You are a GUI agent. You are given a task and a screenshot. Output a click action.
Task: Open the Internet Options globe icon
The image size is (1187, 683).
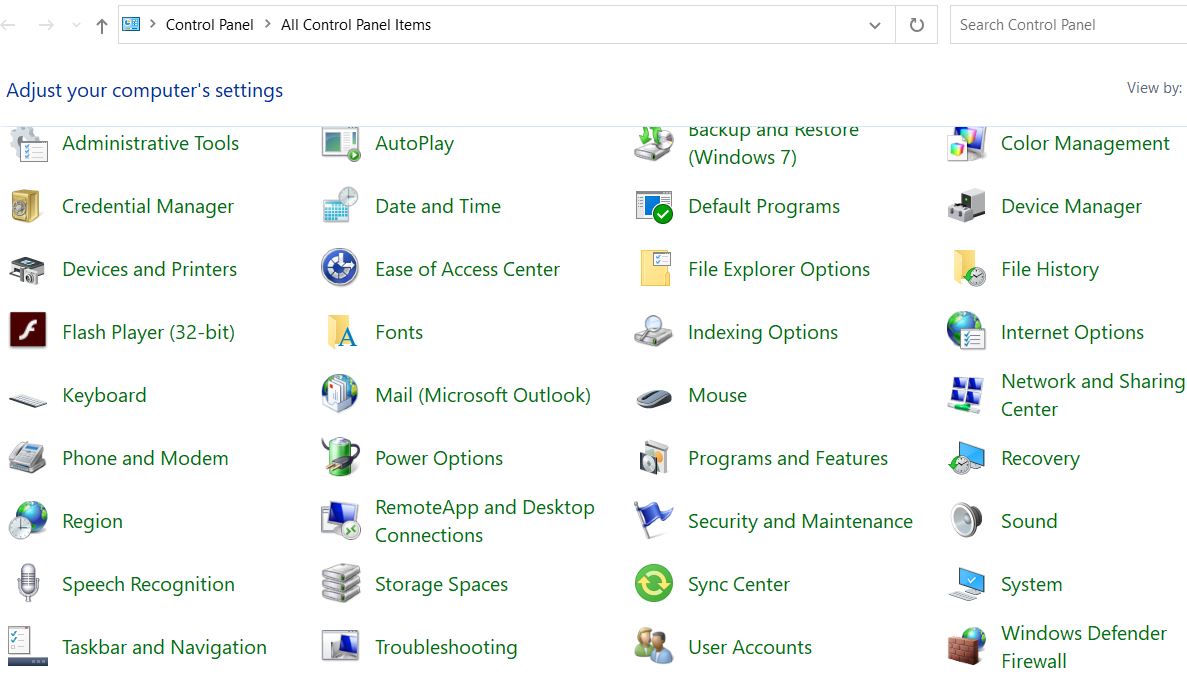[x=967, y=331]
